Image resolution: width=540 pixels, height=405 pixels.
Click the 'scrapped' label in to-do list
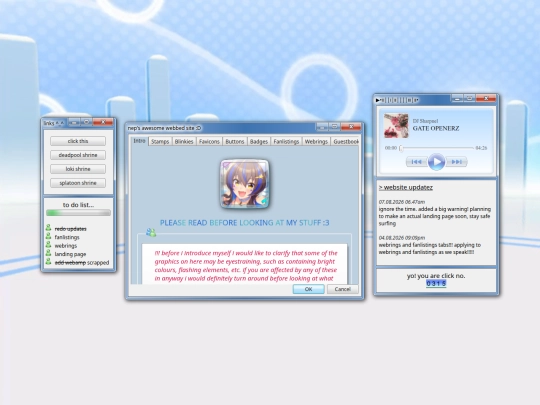point(98,263)
